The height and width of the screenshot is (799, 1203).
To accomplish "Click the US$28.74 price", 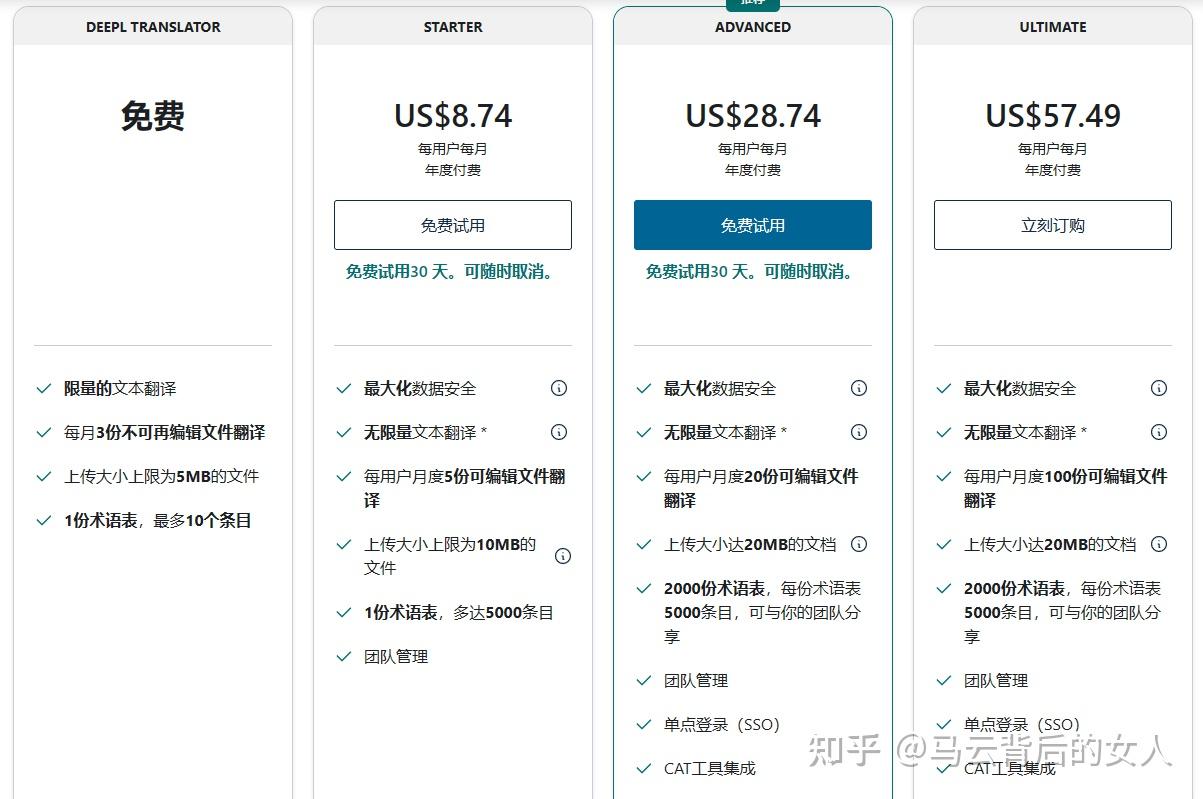I will pyautogui.click(x=753, y=116).
